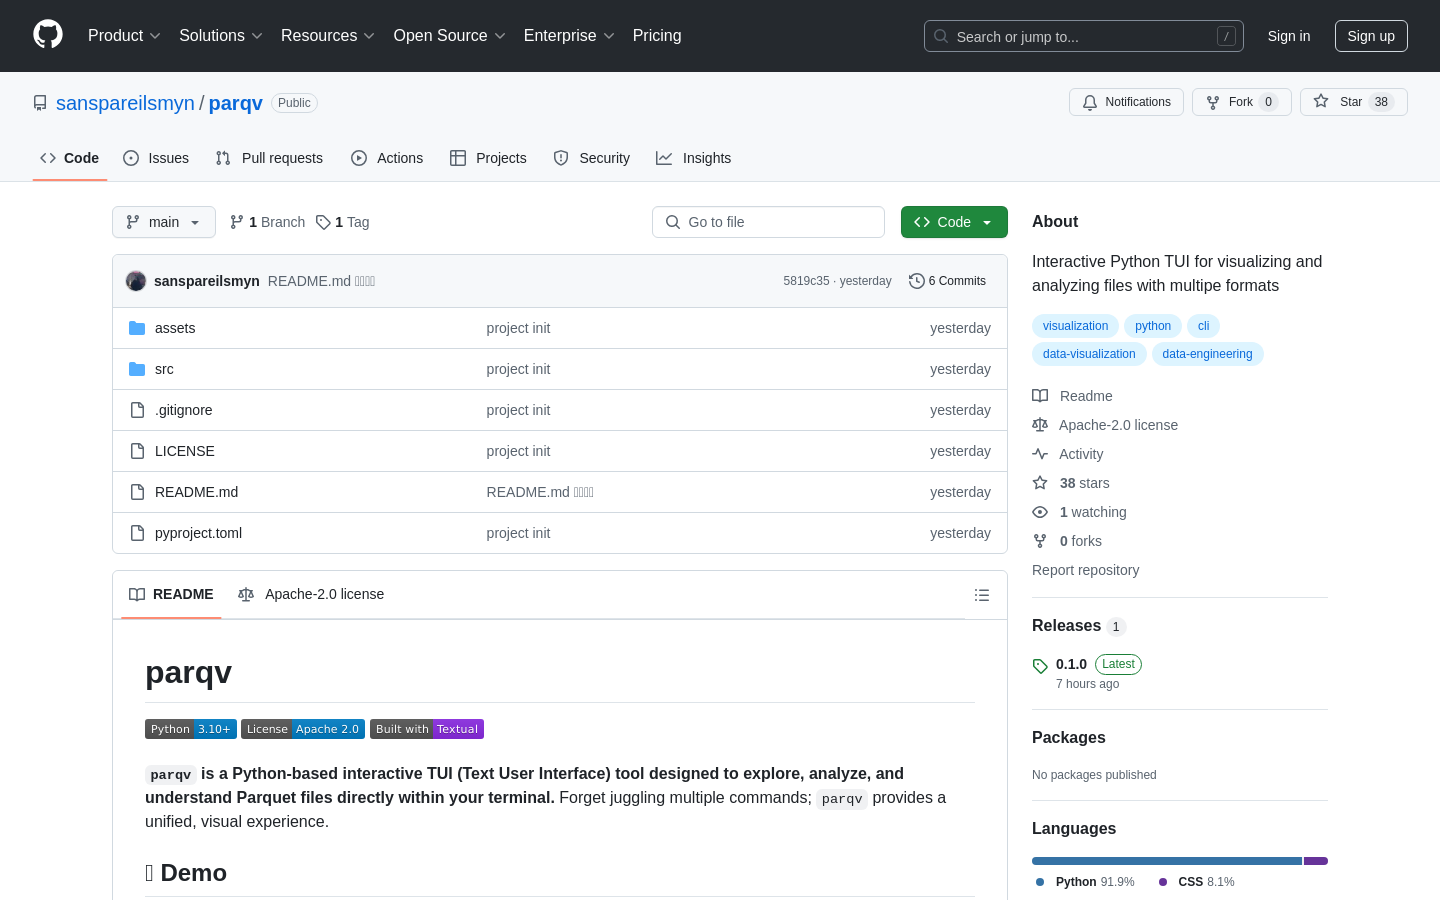Focus the Search or jump to field
1440x900 pixels.
point(1084,36)
